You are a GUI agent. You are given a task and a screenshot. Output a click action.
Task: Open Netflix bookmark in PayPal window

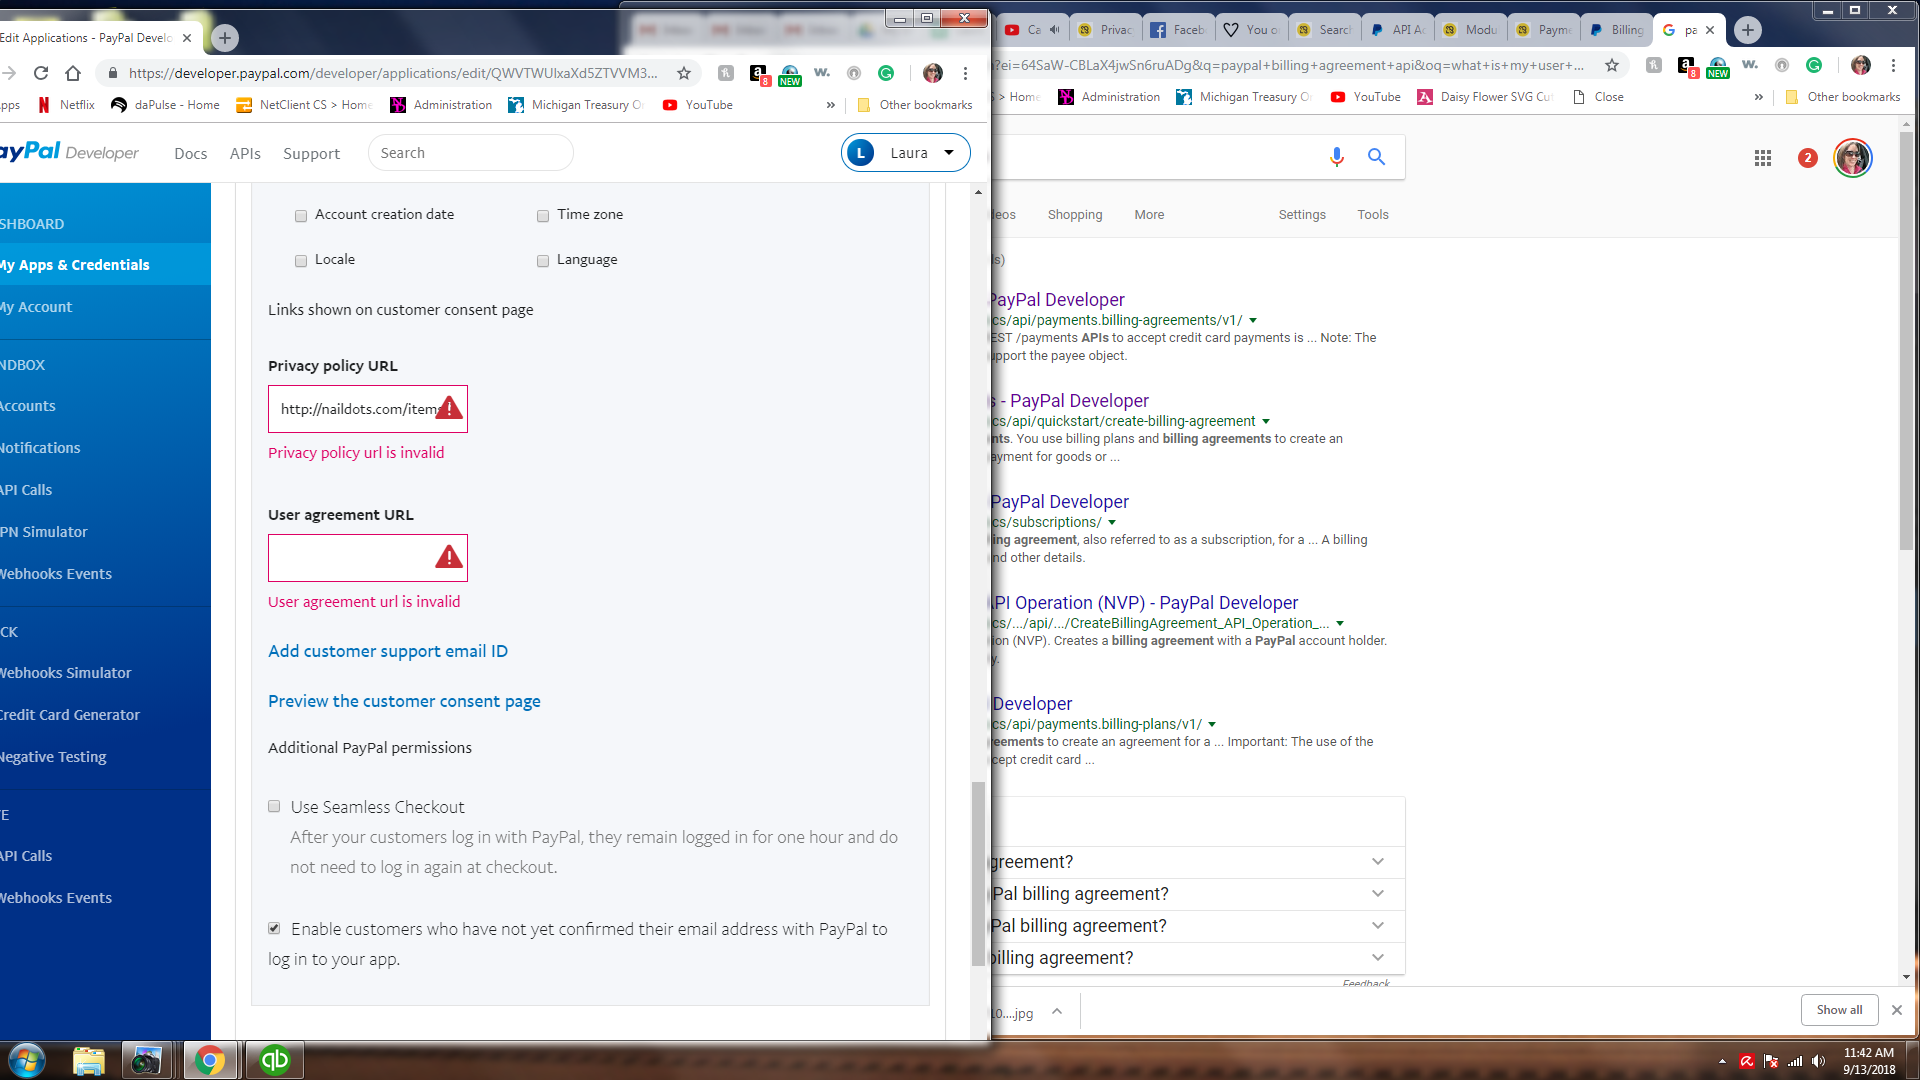(66, 105)
